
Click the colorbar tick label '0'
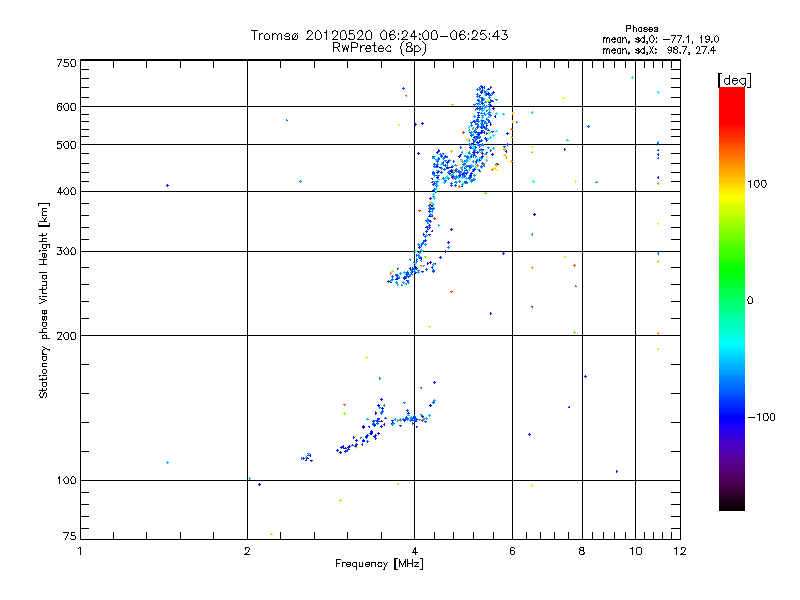(749, 301)
